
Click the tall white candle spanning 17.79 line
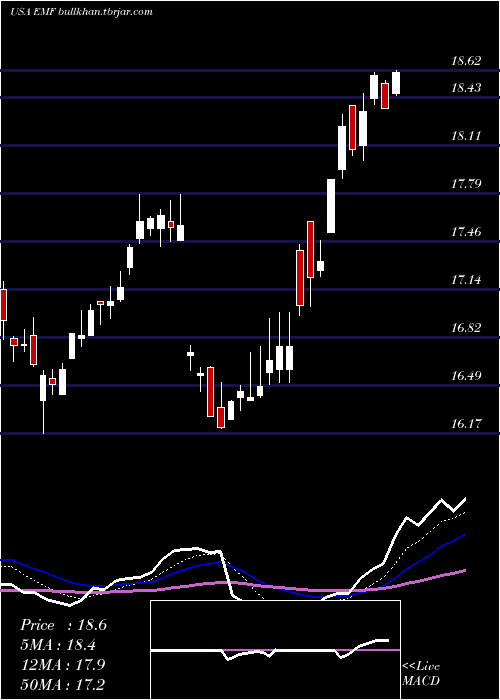click(x=331, y=206)
